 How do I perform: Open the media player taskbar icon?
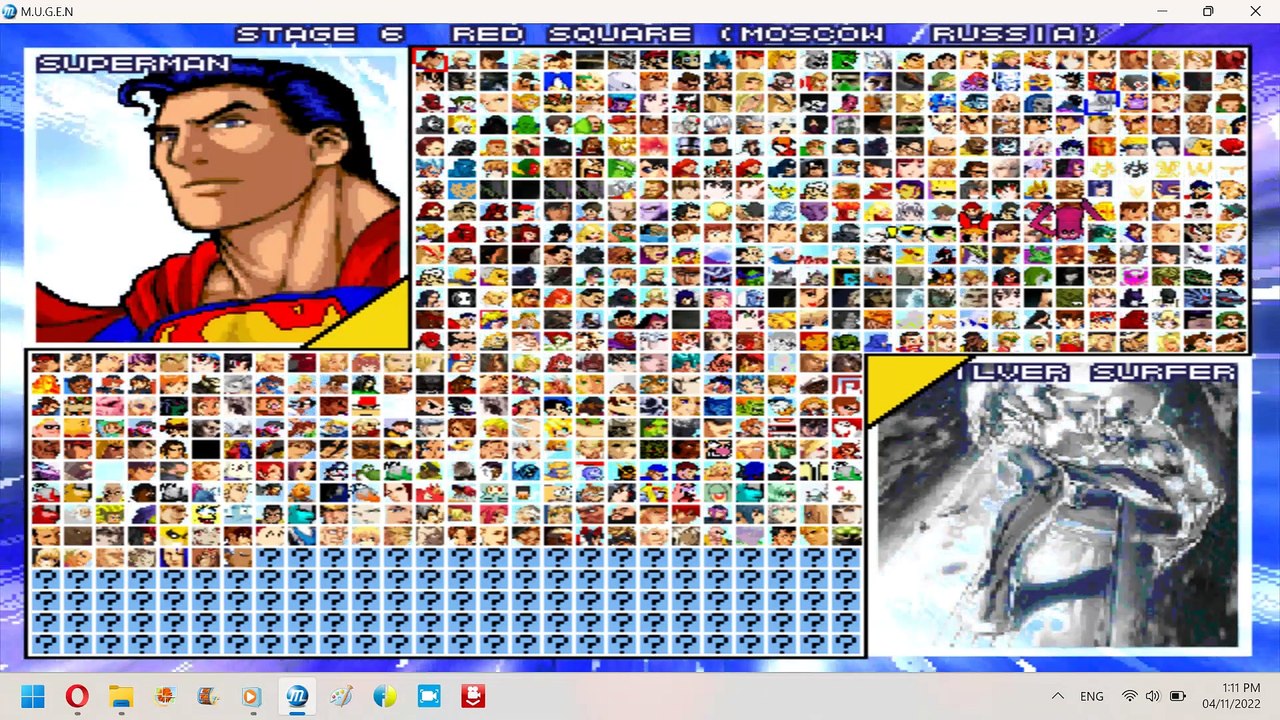point(252,696)
